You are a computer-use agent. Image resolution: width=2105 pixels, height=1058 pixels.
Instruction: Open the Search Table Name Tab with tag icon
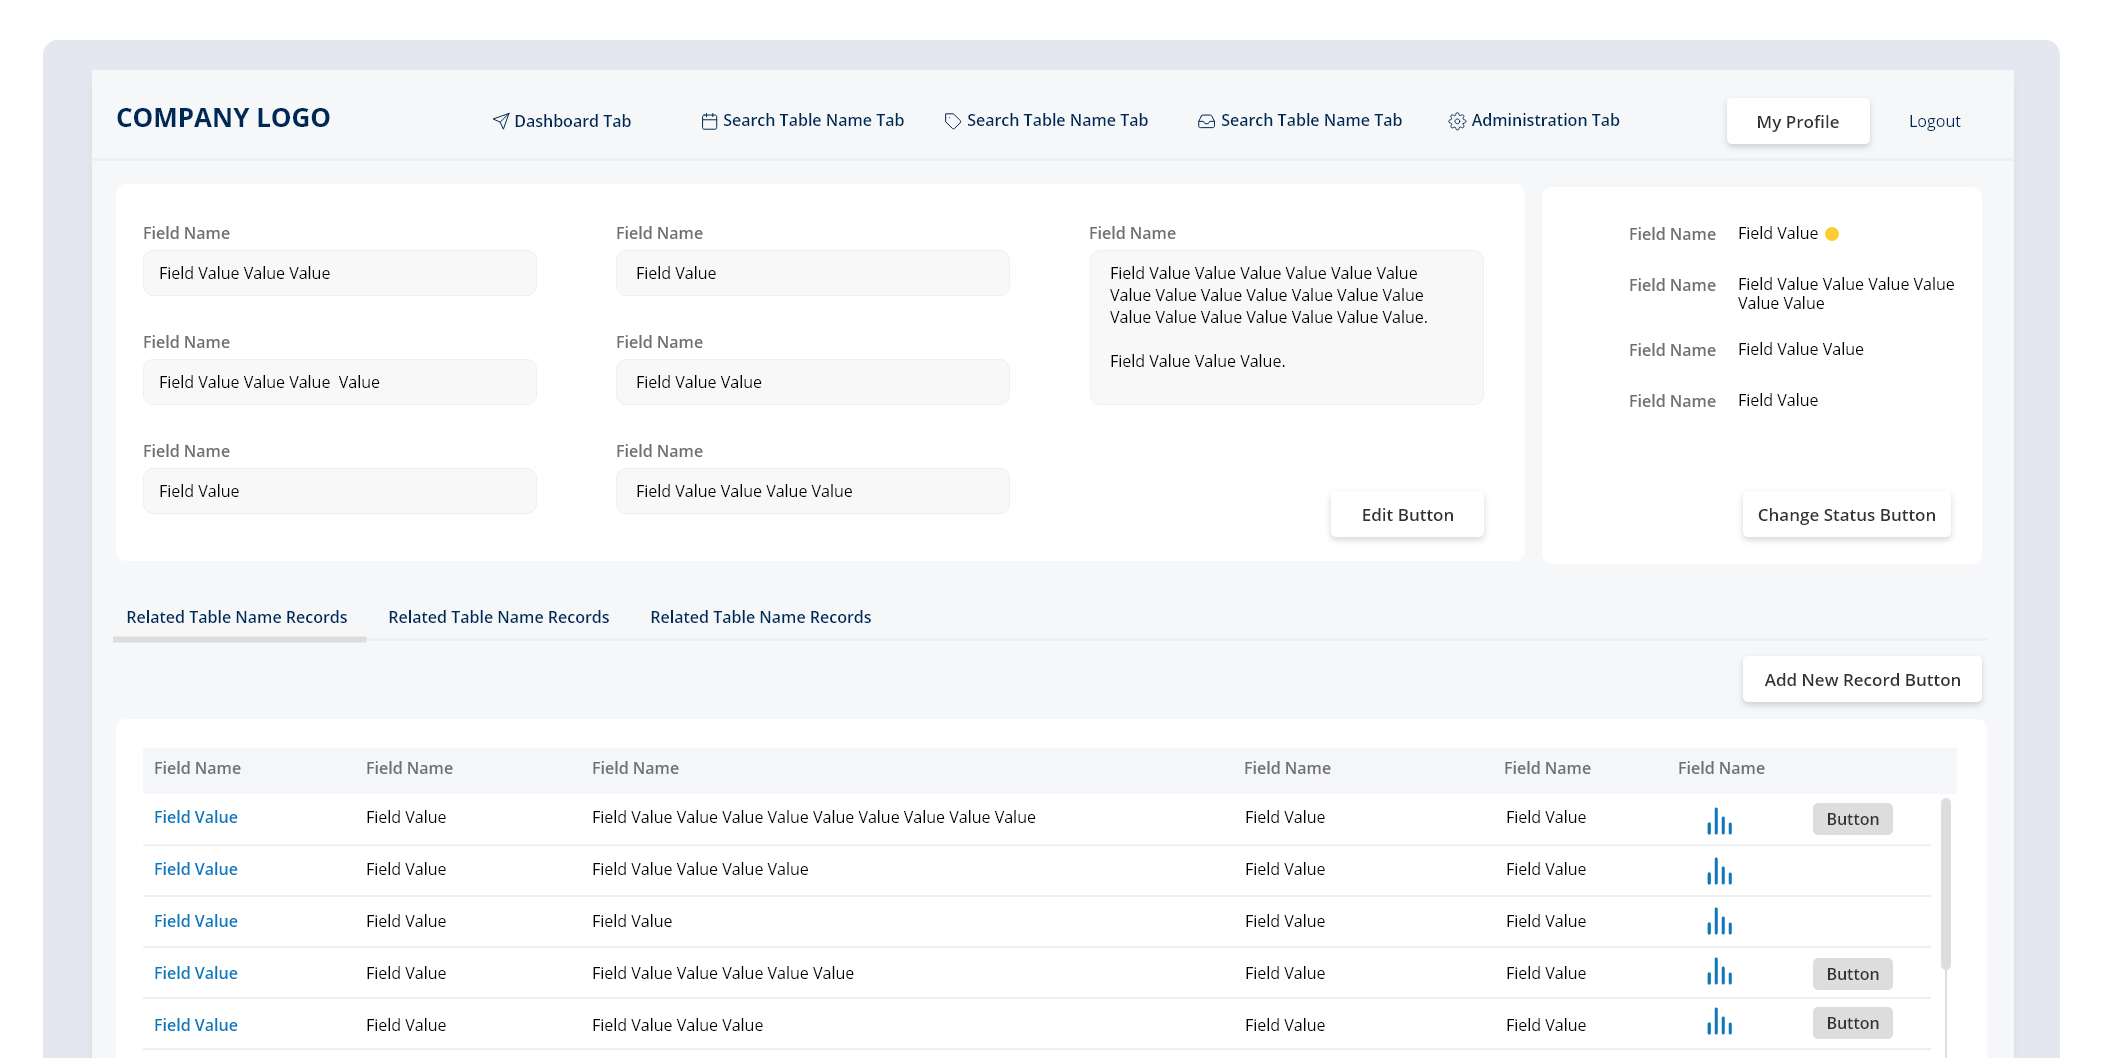1046,120
